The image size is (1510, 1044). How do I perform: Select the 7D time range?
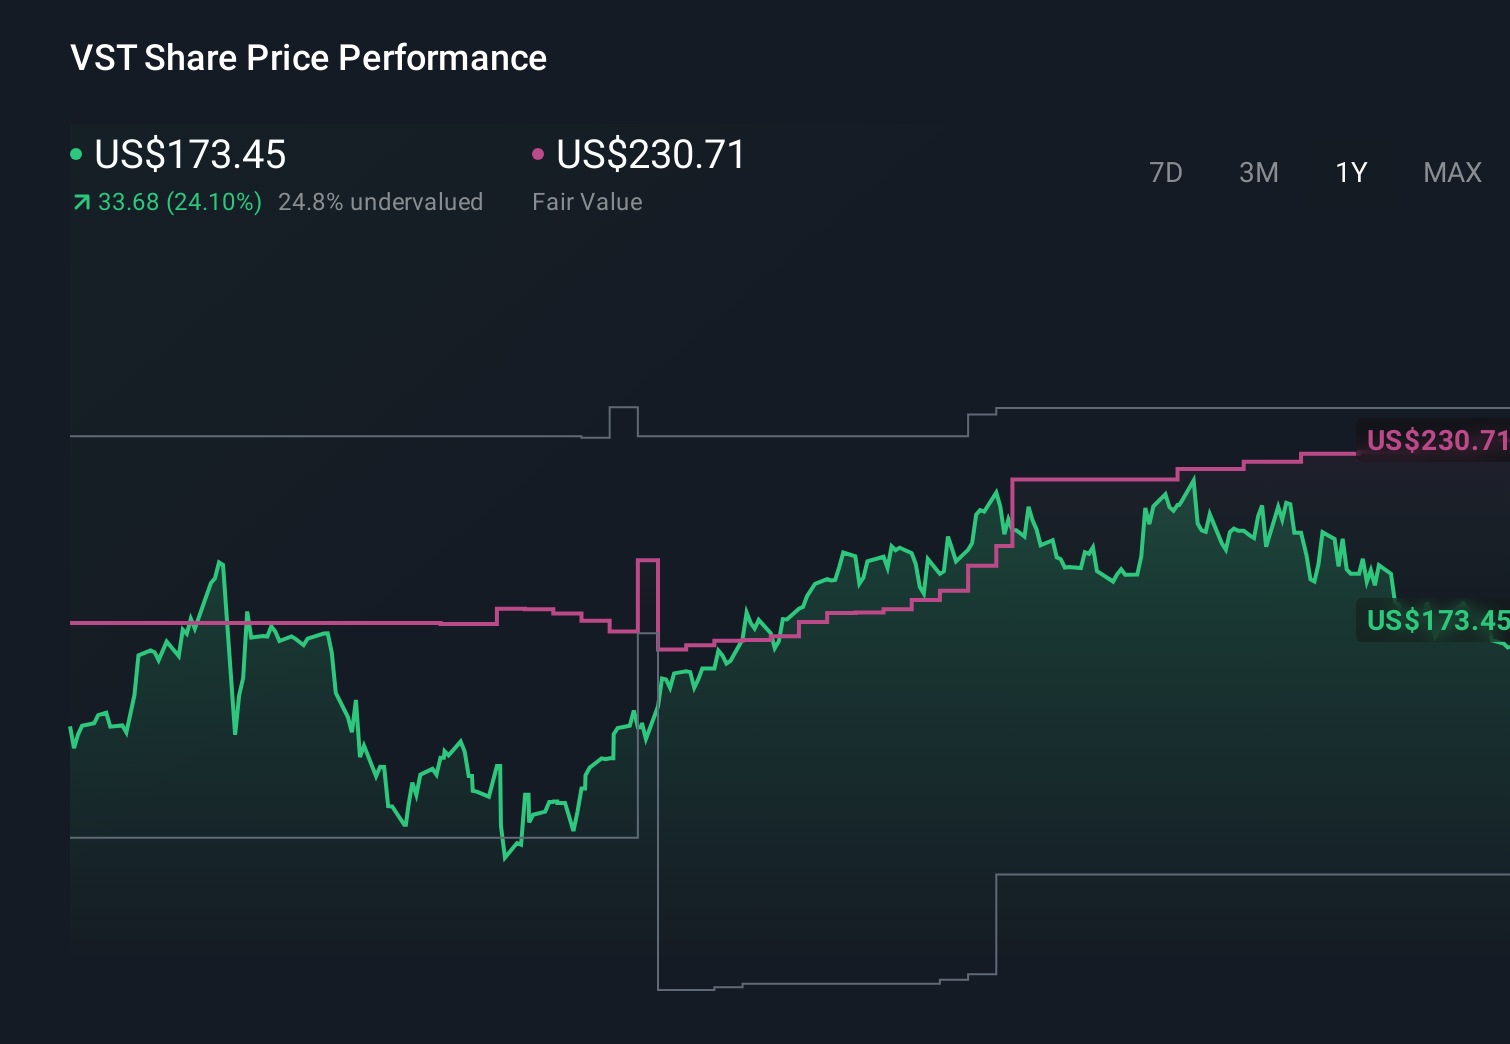tap(1165, 173)
